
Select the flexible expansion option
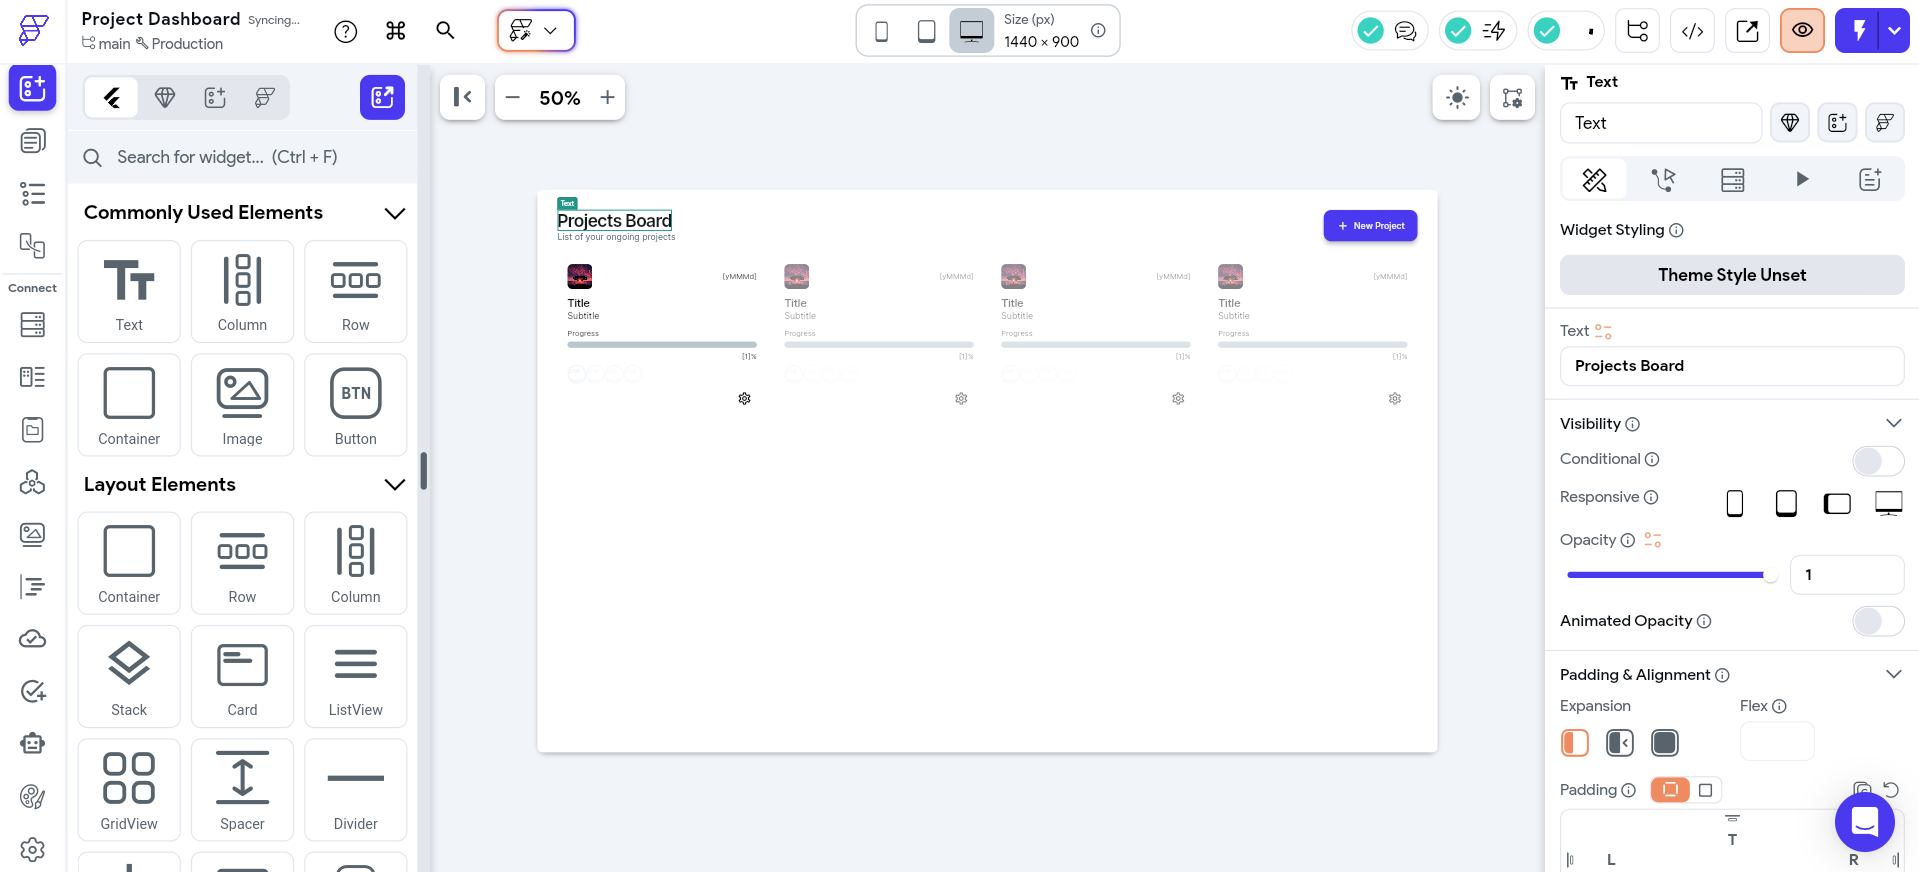click(1620, 743)
